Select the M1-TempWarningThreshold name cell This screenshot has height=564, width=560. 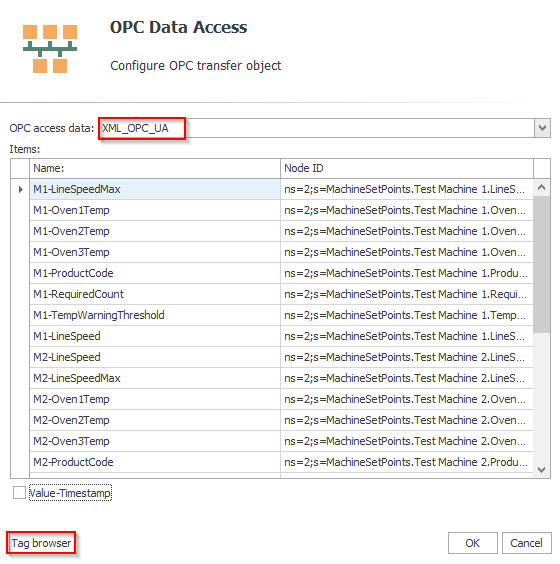tap(155, 315)
